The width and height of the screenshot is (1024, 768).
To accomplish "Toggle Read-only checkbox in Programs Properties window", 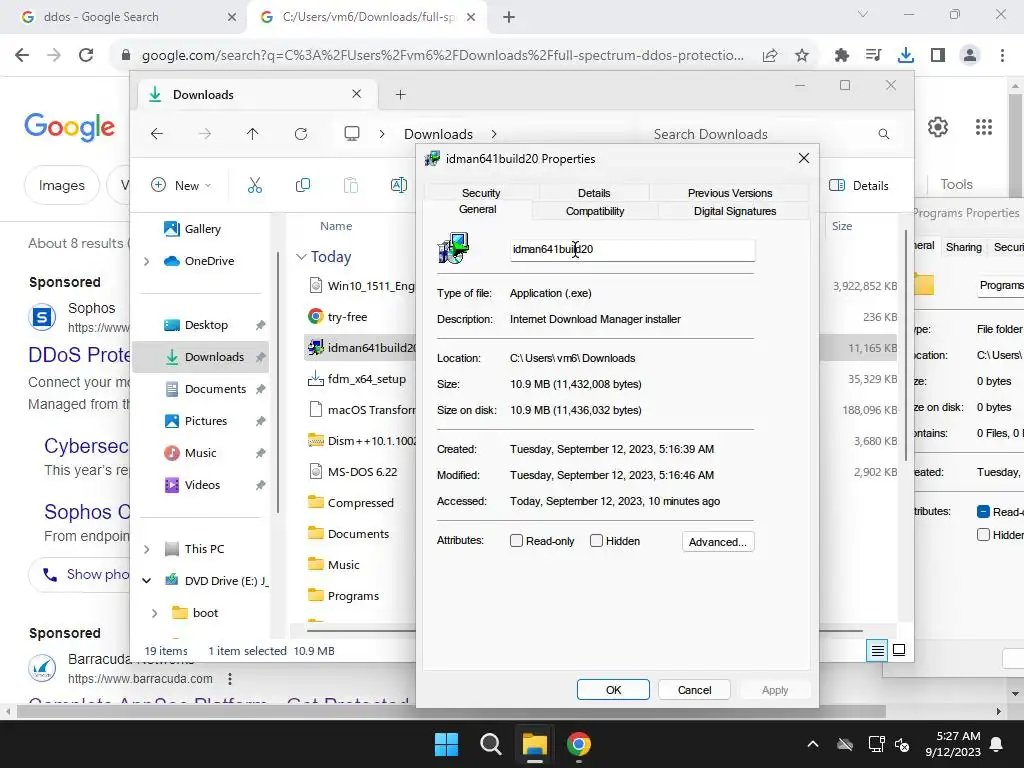I will click(x=984, y=511).
